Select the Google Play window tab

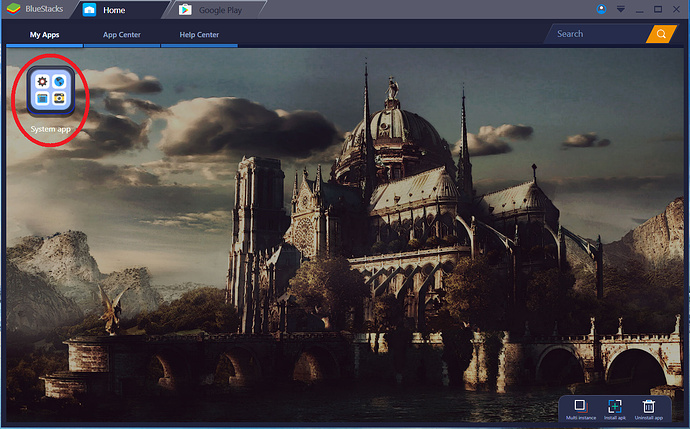(x=214, y=10)
